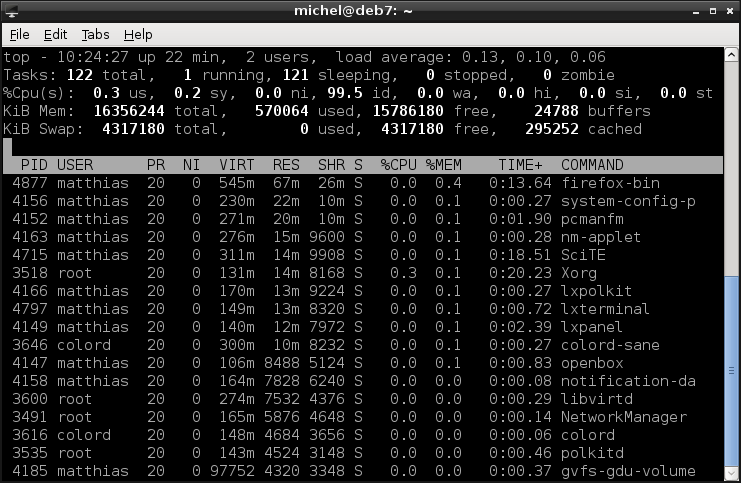The image size is (741, 483).
Task: Maximize the terminal window
Action: point(713,11)
